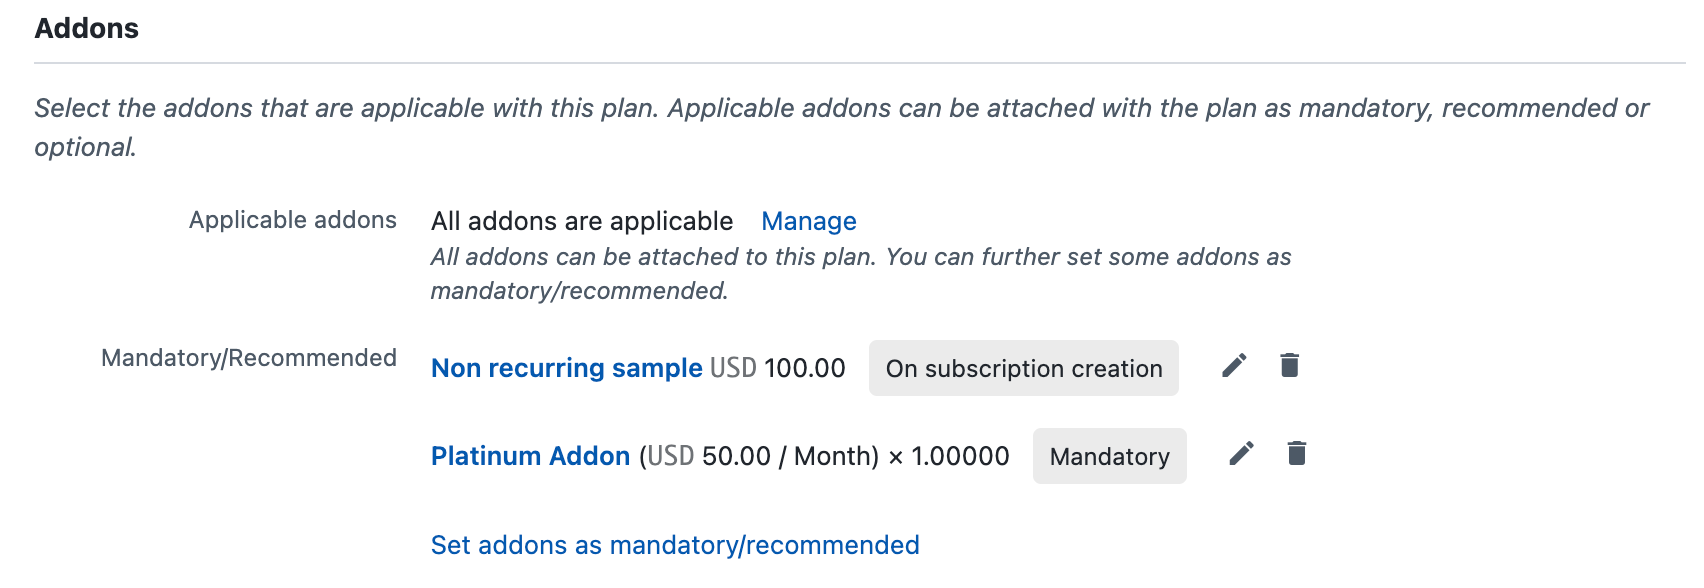The width and height of the screenshot is (1704, 588).
Task: Click the Mandatory/Recommended field label
Action: (x=248, y=358)
